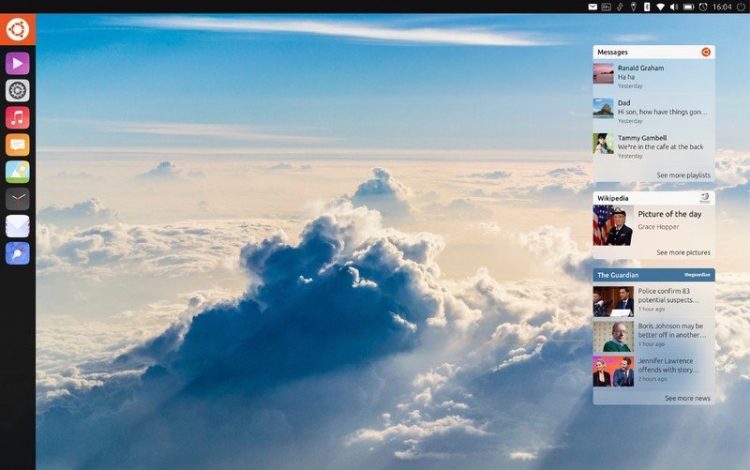Screen dimensions: 750x470
Task: Open System Settings from the launcher
Action: point(17,91)
